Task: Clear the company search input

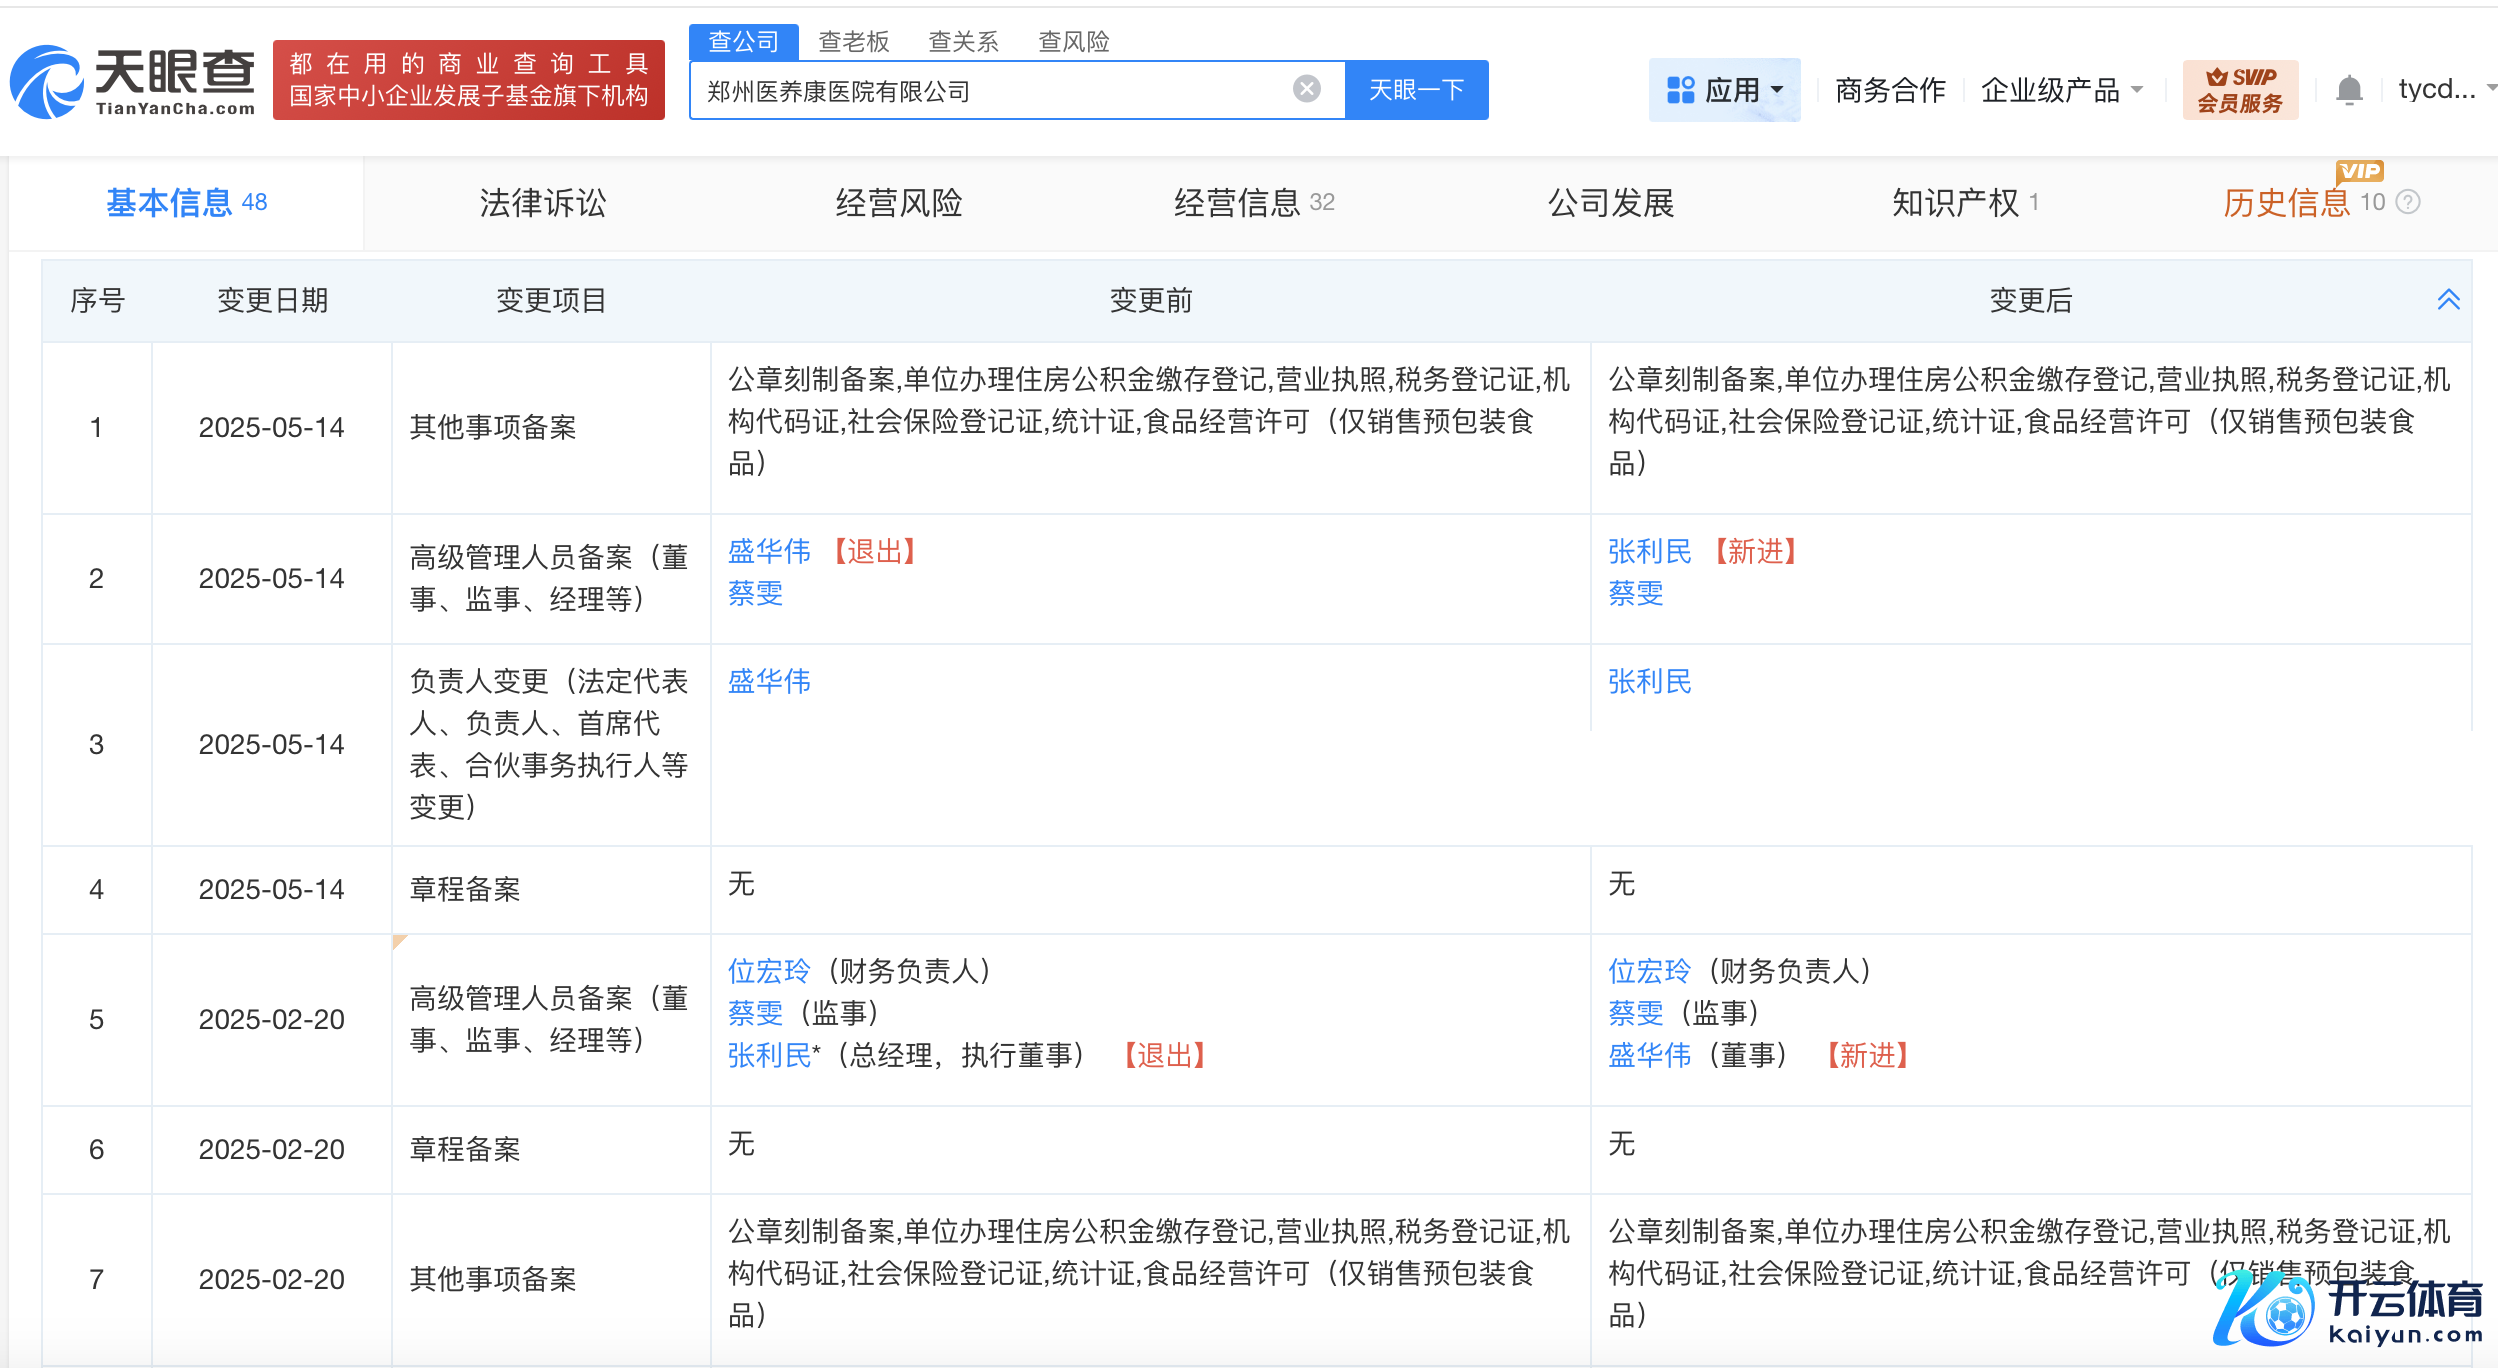Action: coord(1306,90)
